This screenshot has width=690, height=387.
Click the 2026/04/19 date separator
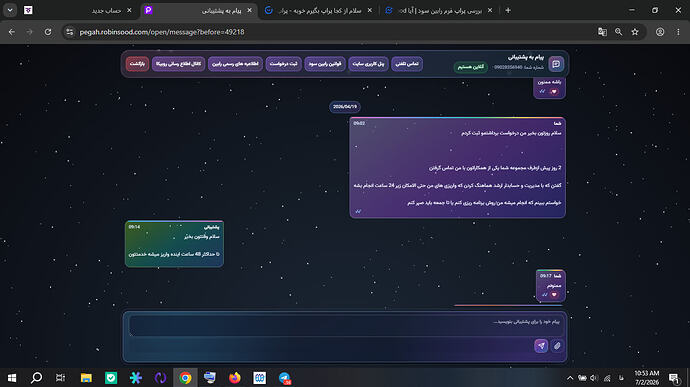[x=345, y=107]
